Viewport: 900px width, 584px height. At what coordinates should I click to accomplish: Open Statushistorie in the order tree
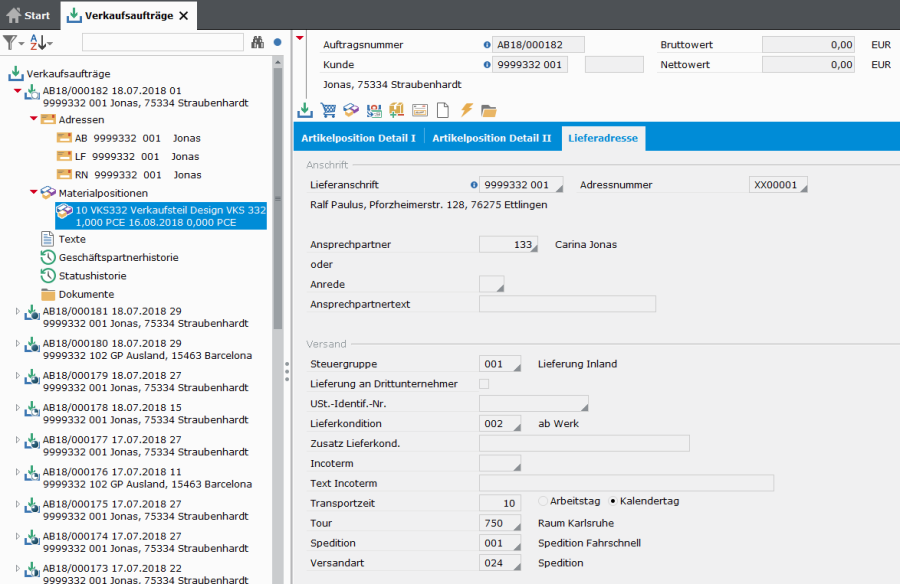[x=92, y=276]
